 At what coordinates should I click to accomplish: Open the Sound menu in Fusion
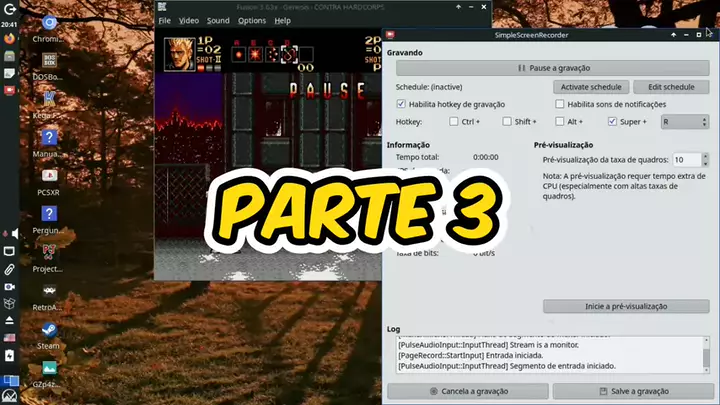coord(218,21)
